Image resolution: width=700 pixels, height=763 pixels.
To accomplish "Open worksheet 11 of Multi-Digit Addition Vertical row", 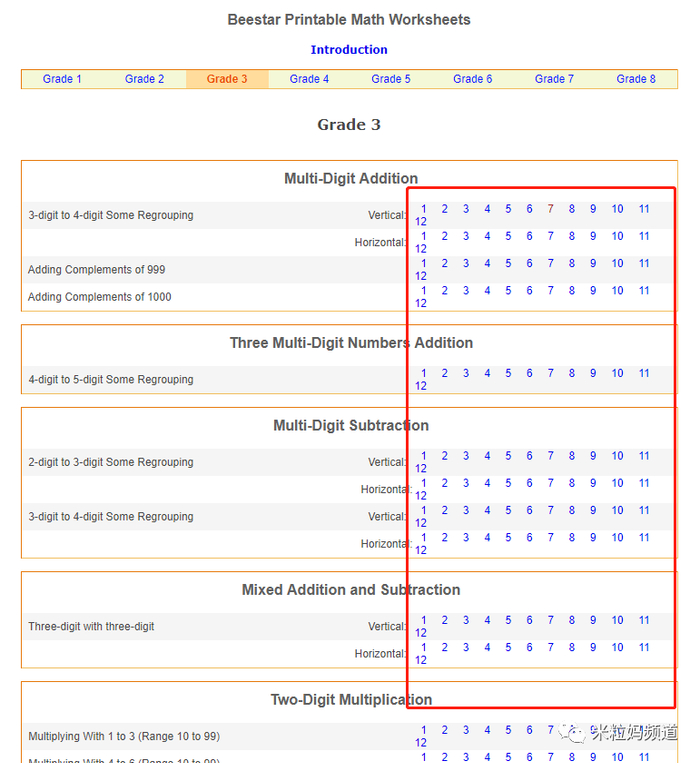I will coord(644,209).
